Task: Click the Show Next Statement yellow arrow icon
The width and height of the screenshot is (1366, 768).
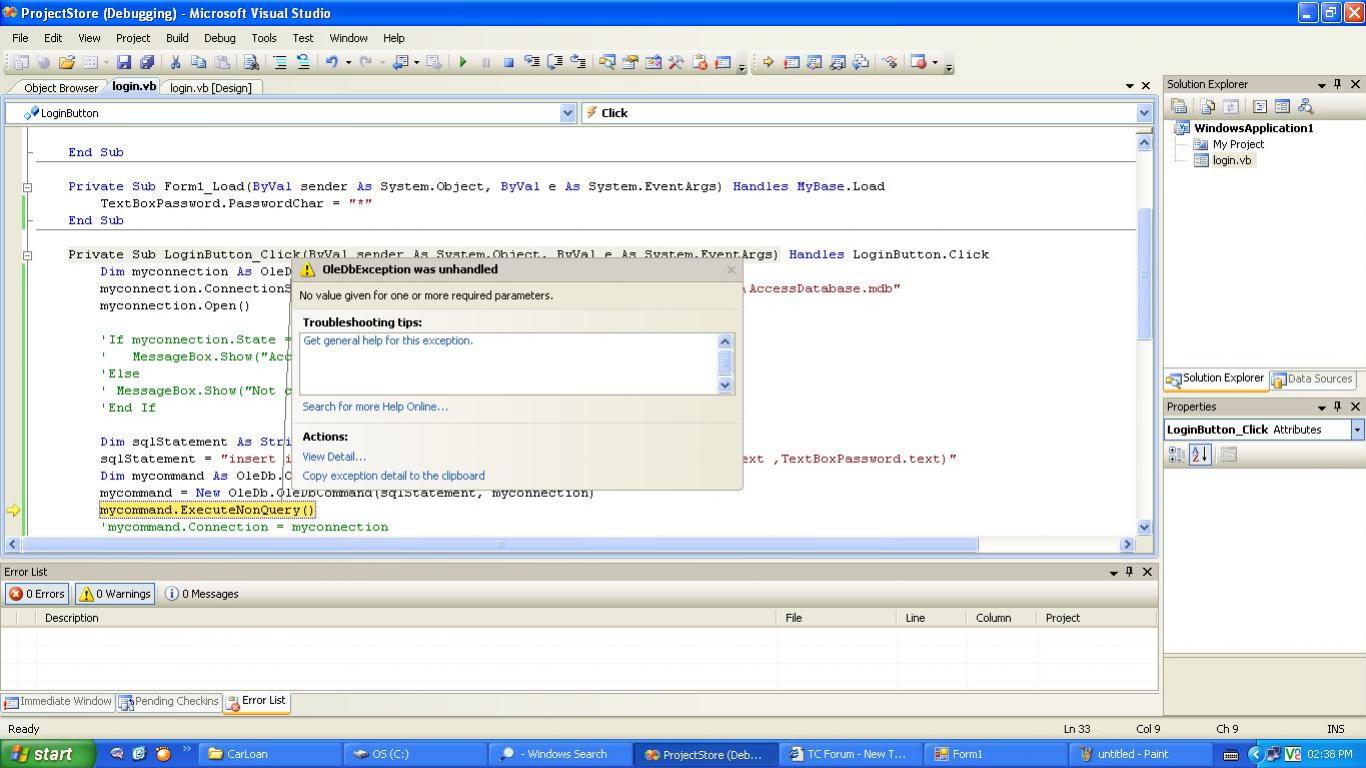Action: pos(768,62)
